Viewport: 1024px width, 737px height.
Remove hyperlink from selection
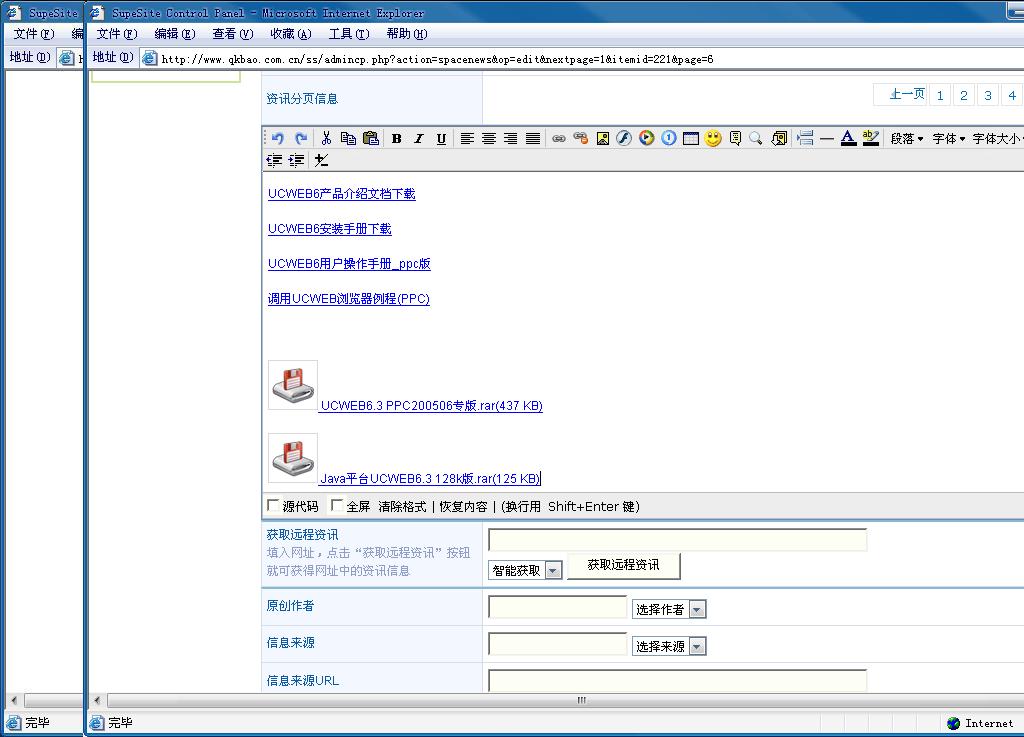(581, 138)
